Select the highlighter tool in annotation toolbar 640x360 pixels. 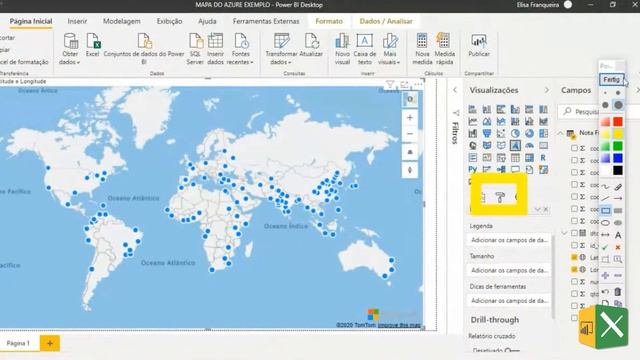[x=618, y=187]
